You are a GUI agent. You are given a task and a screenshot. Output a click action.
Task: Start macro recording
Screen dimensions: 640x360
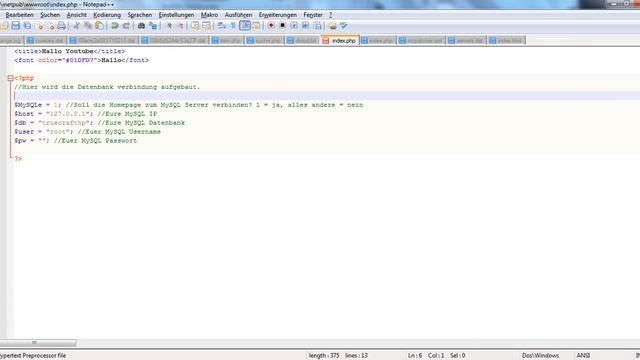pos(271,26)
